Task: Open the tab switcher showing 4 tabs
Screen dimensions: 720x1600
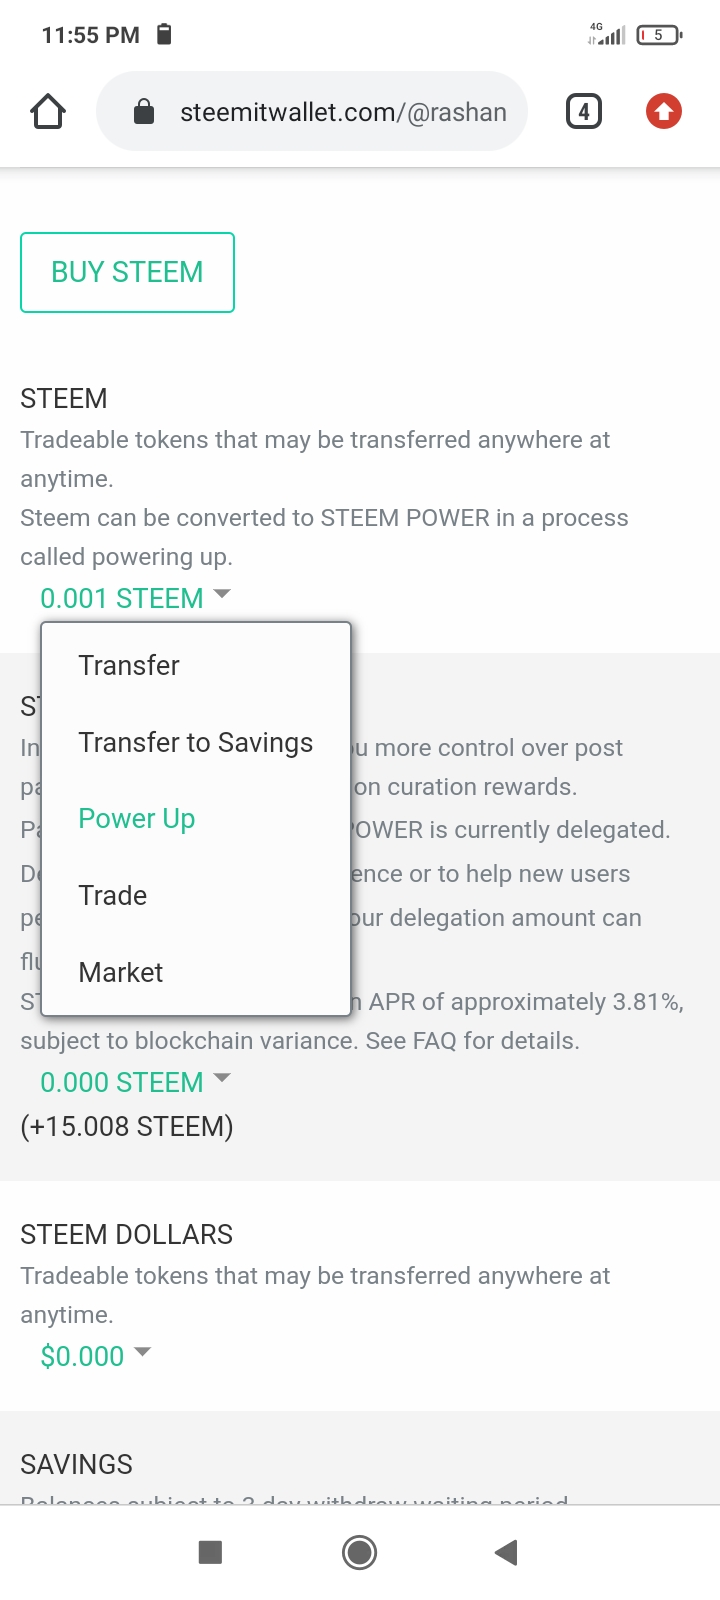Action: tap(584, 111)
